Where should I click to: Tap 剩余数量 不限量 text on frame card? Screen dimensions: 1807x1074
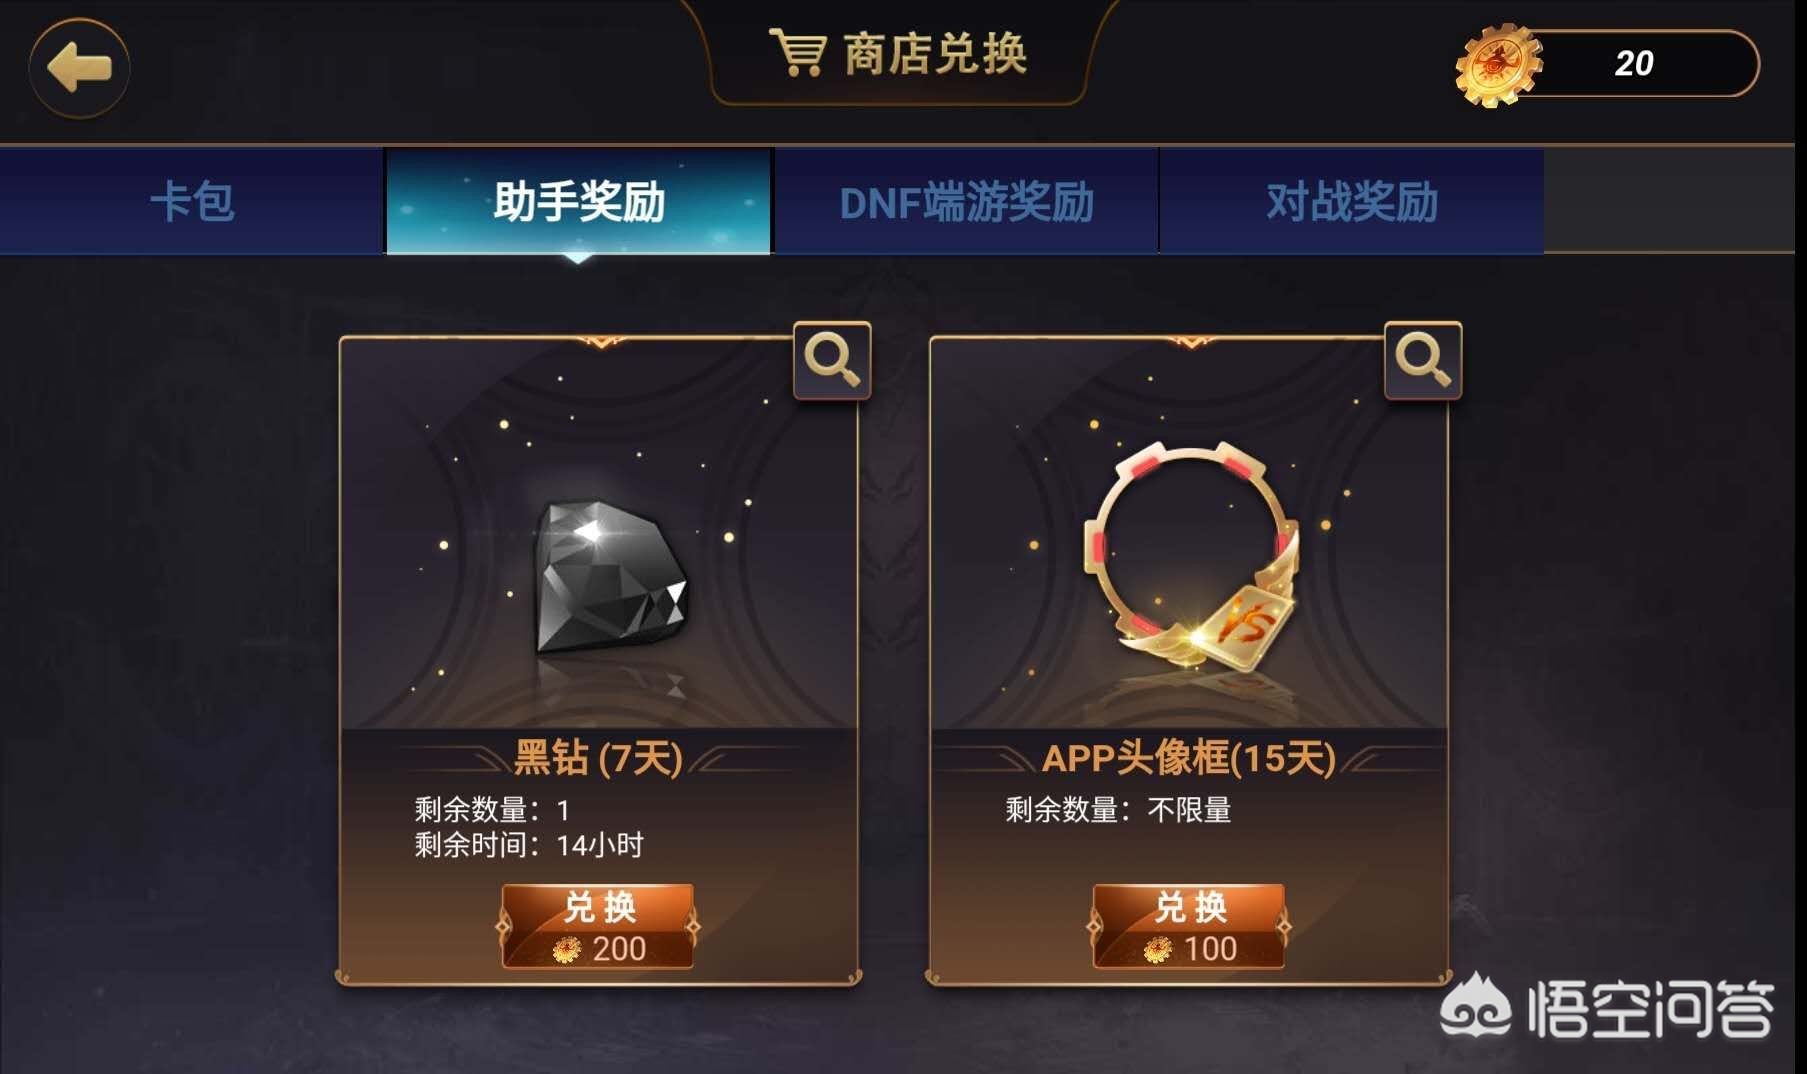1118,809
